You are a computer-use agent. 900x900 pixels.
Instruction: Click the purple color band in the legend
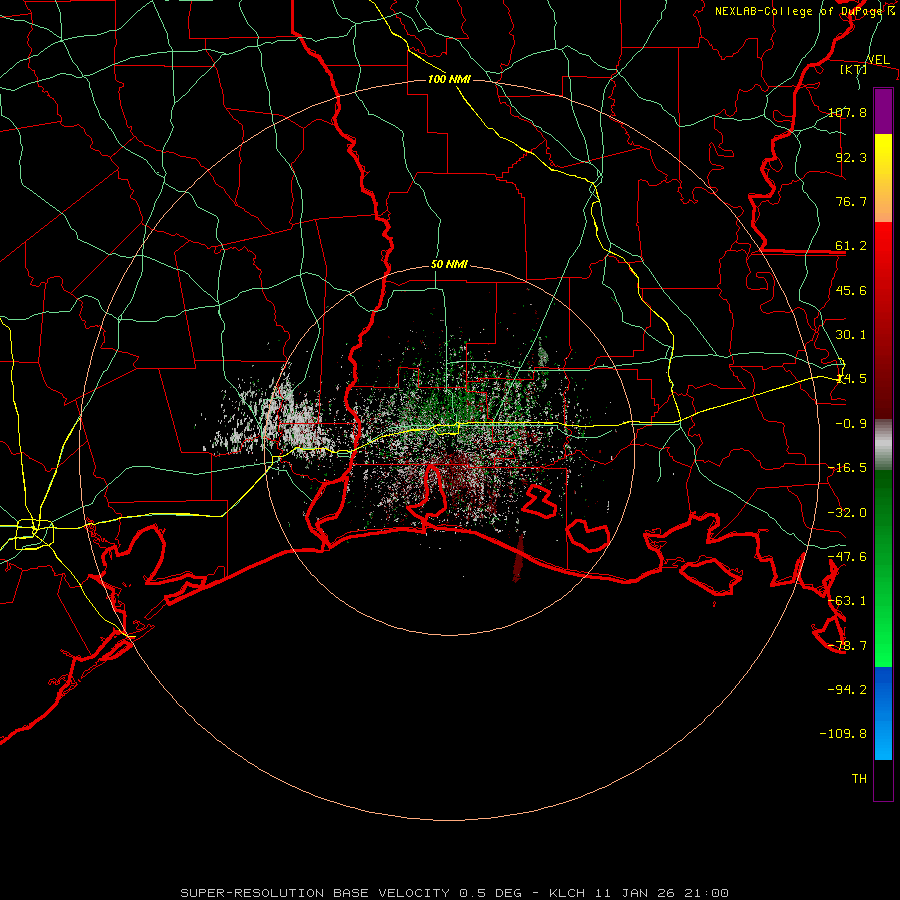(x=883, y=111)
